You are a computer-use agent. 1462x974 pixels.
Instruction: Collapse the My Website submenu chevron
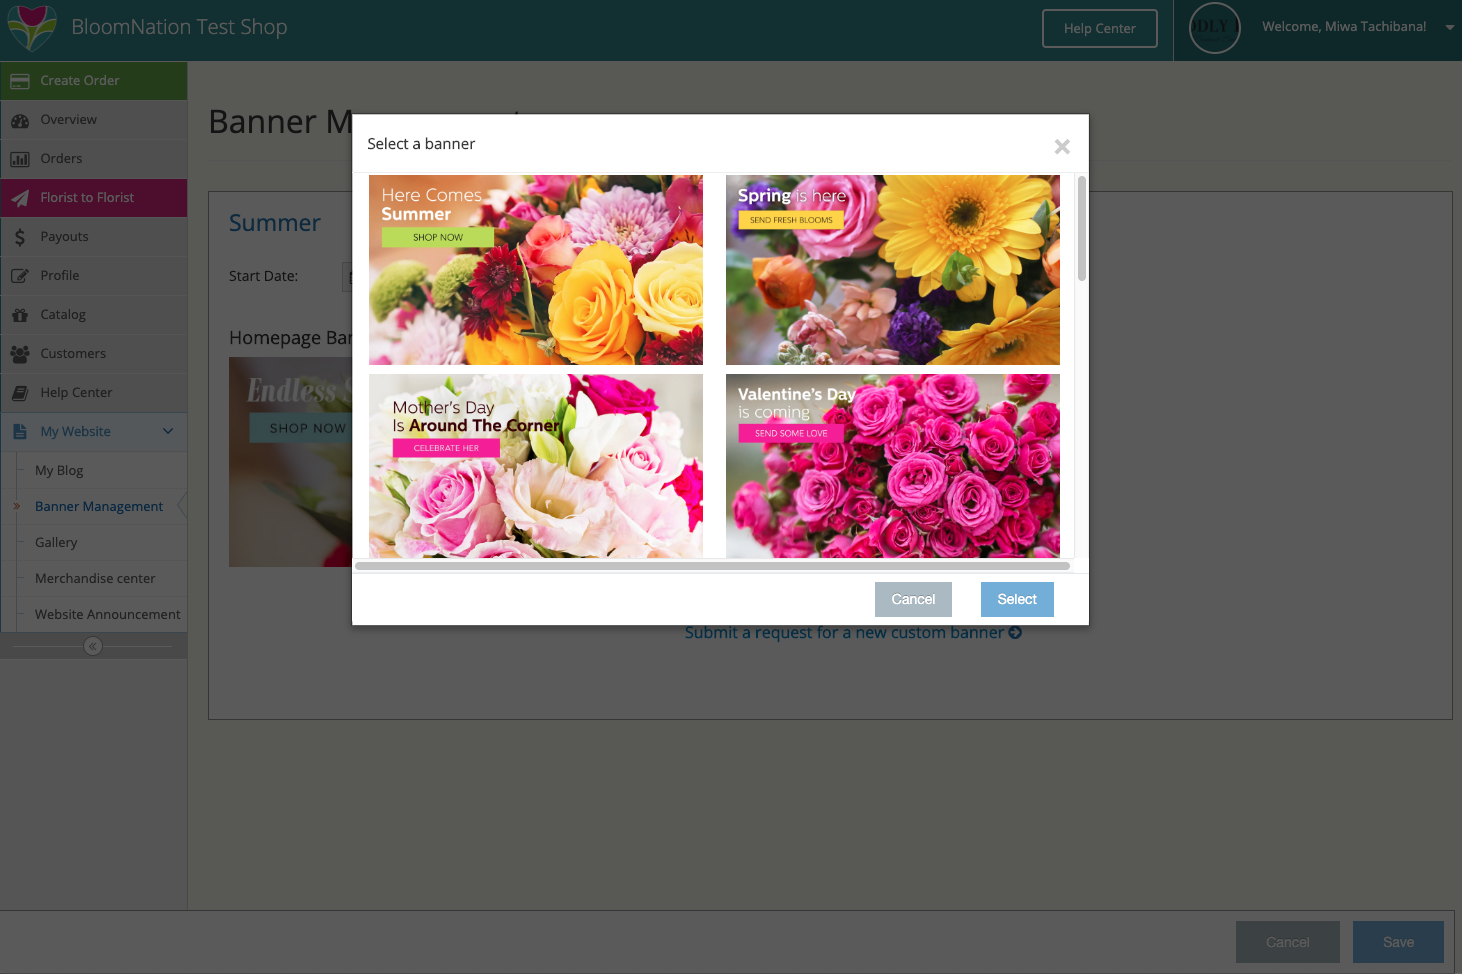[x=168, y=432]
